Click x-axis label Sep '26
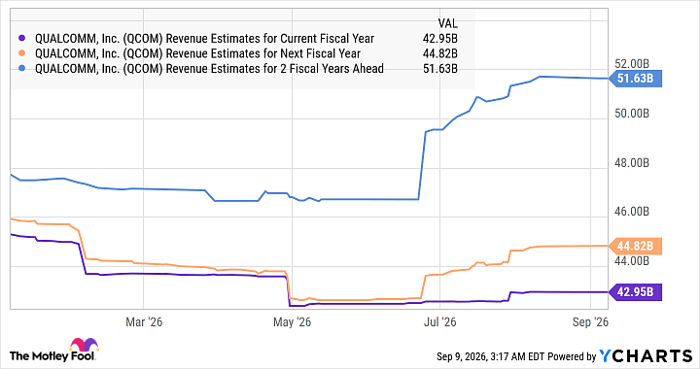The width and height of the screenshot is (700, 369). coord(590,322)
